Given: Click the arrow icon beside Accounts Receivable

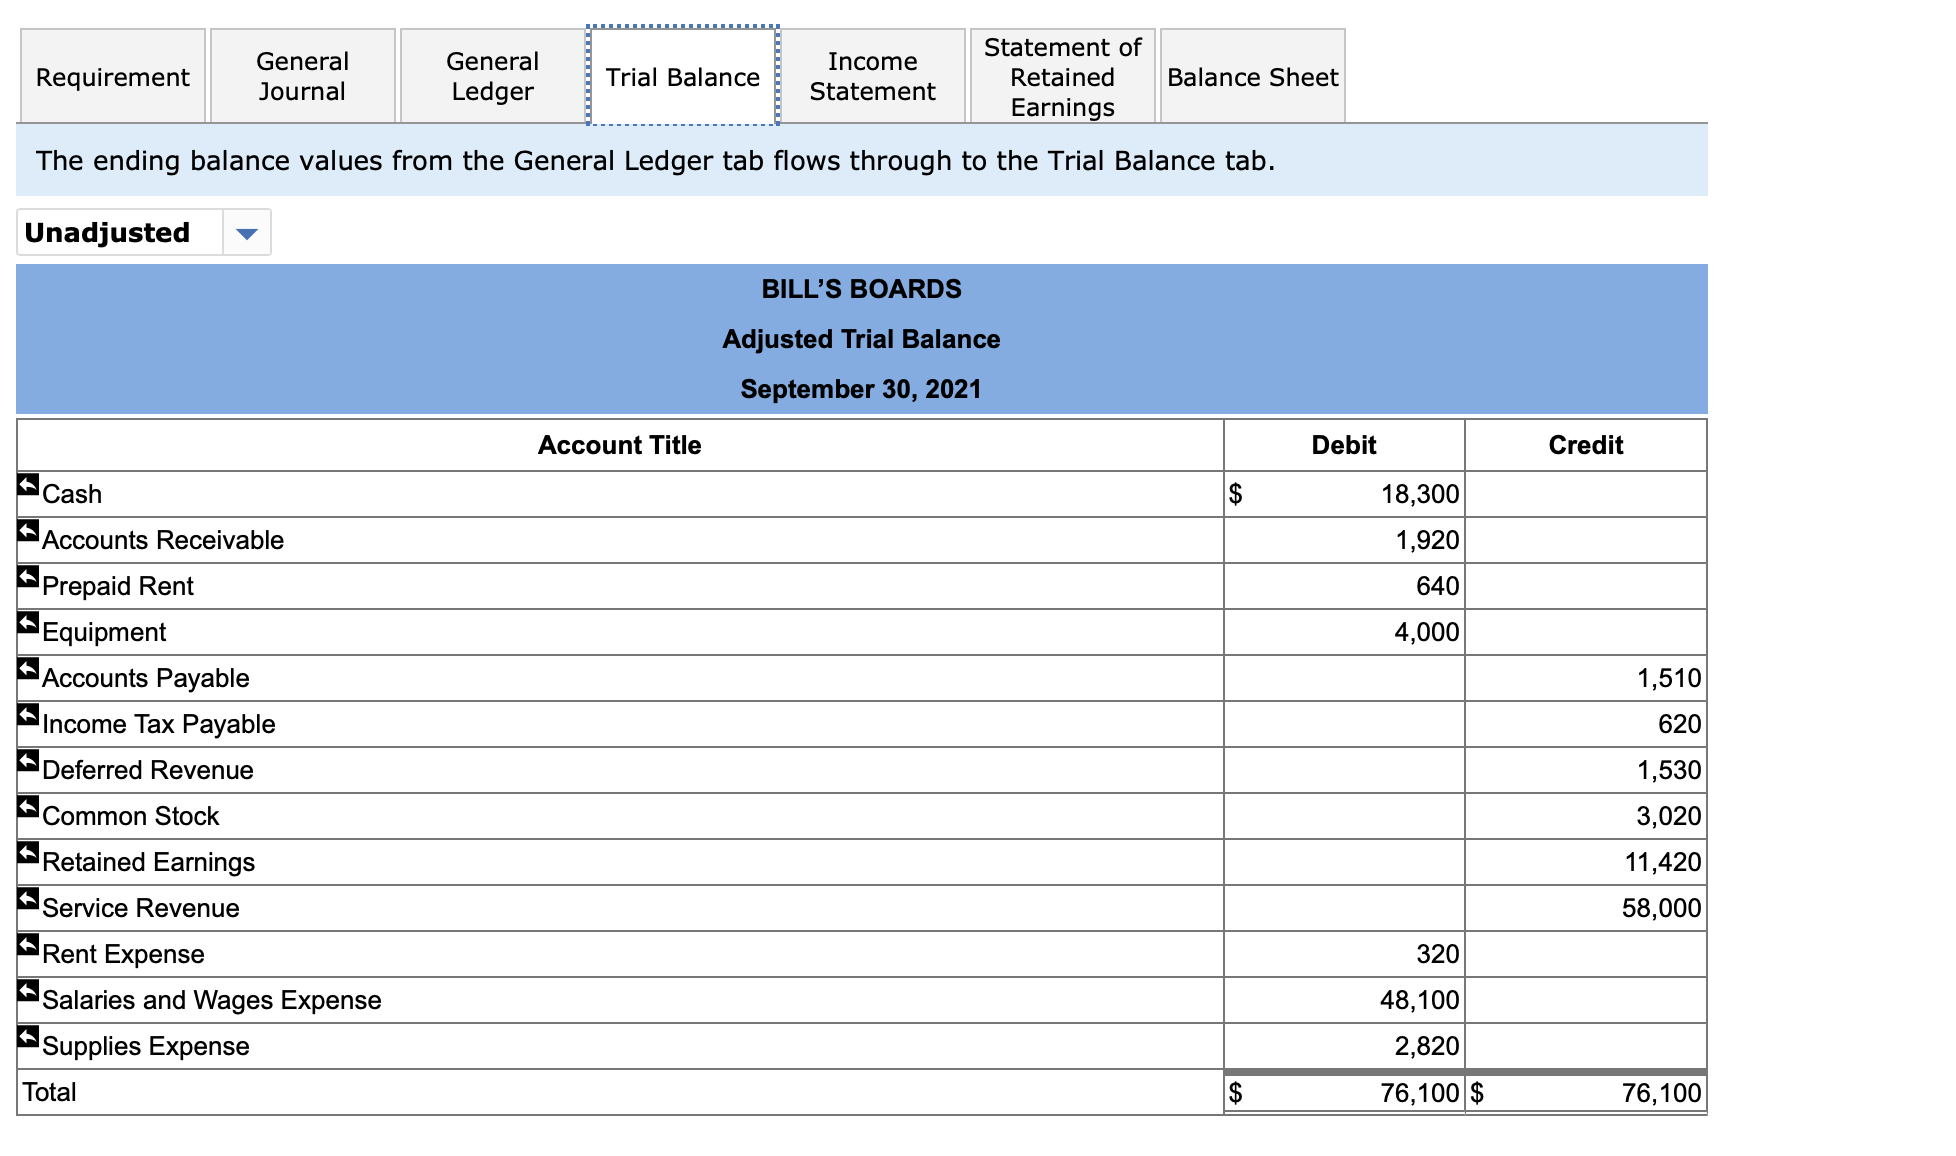Looking at the screenshot, I should (x=28, y=531).
